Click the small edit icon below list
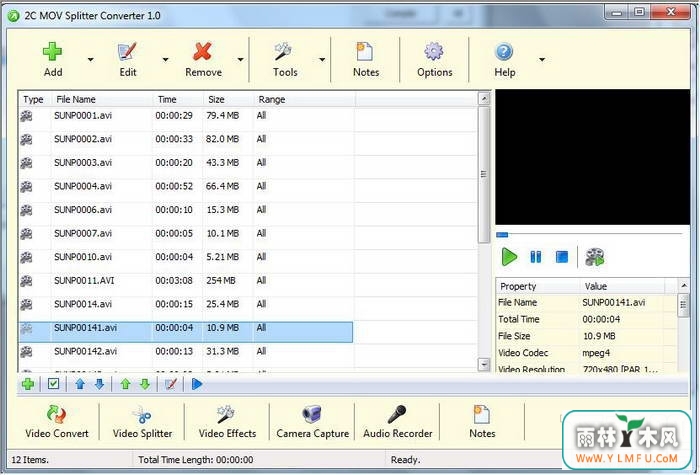The image size is (700, 475). (x=171, y=384)
